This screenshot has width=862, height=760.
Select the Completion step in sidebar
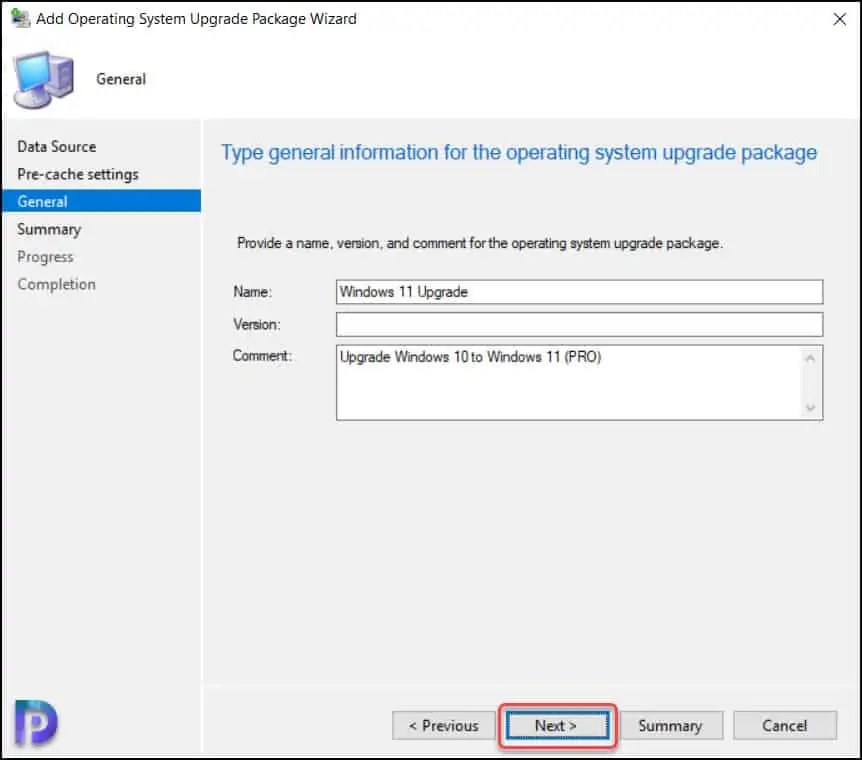coord(56,284)
